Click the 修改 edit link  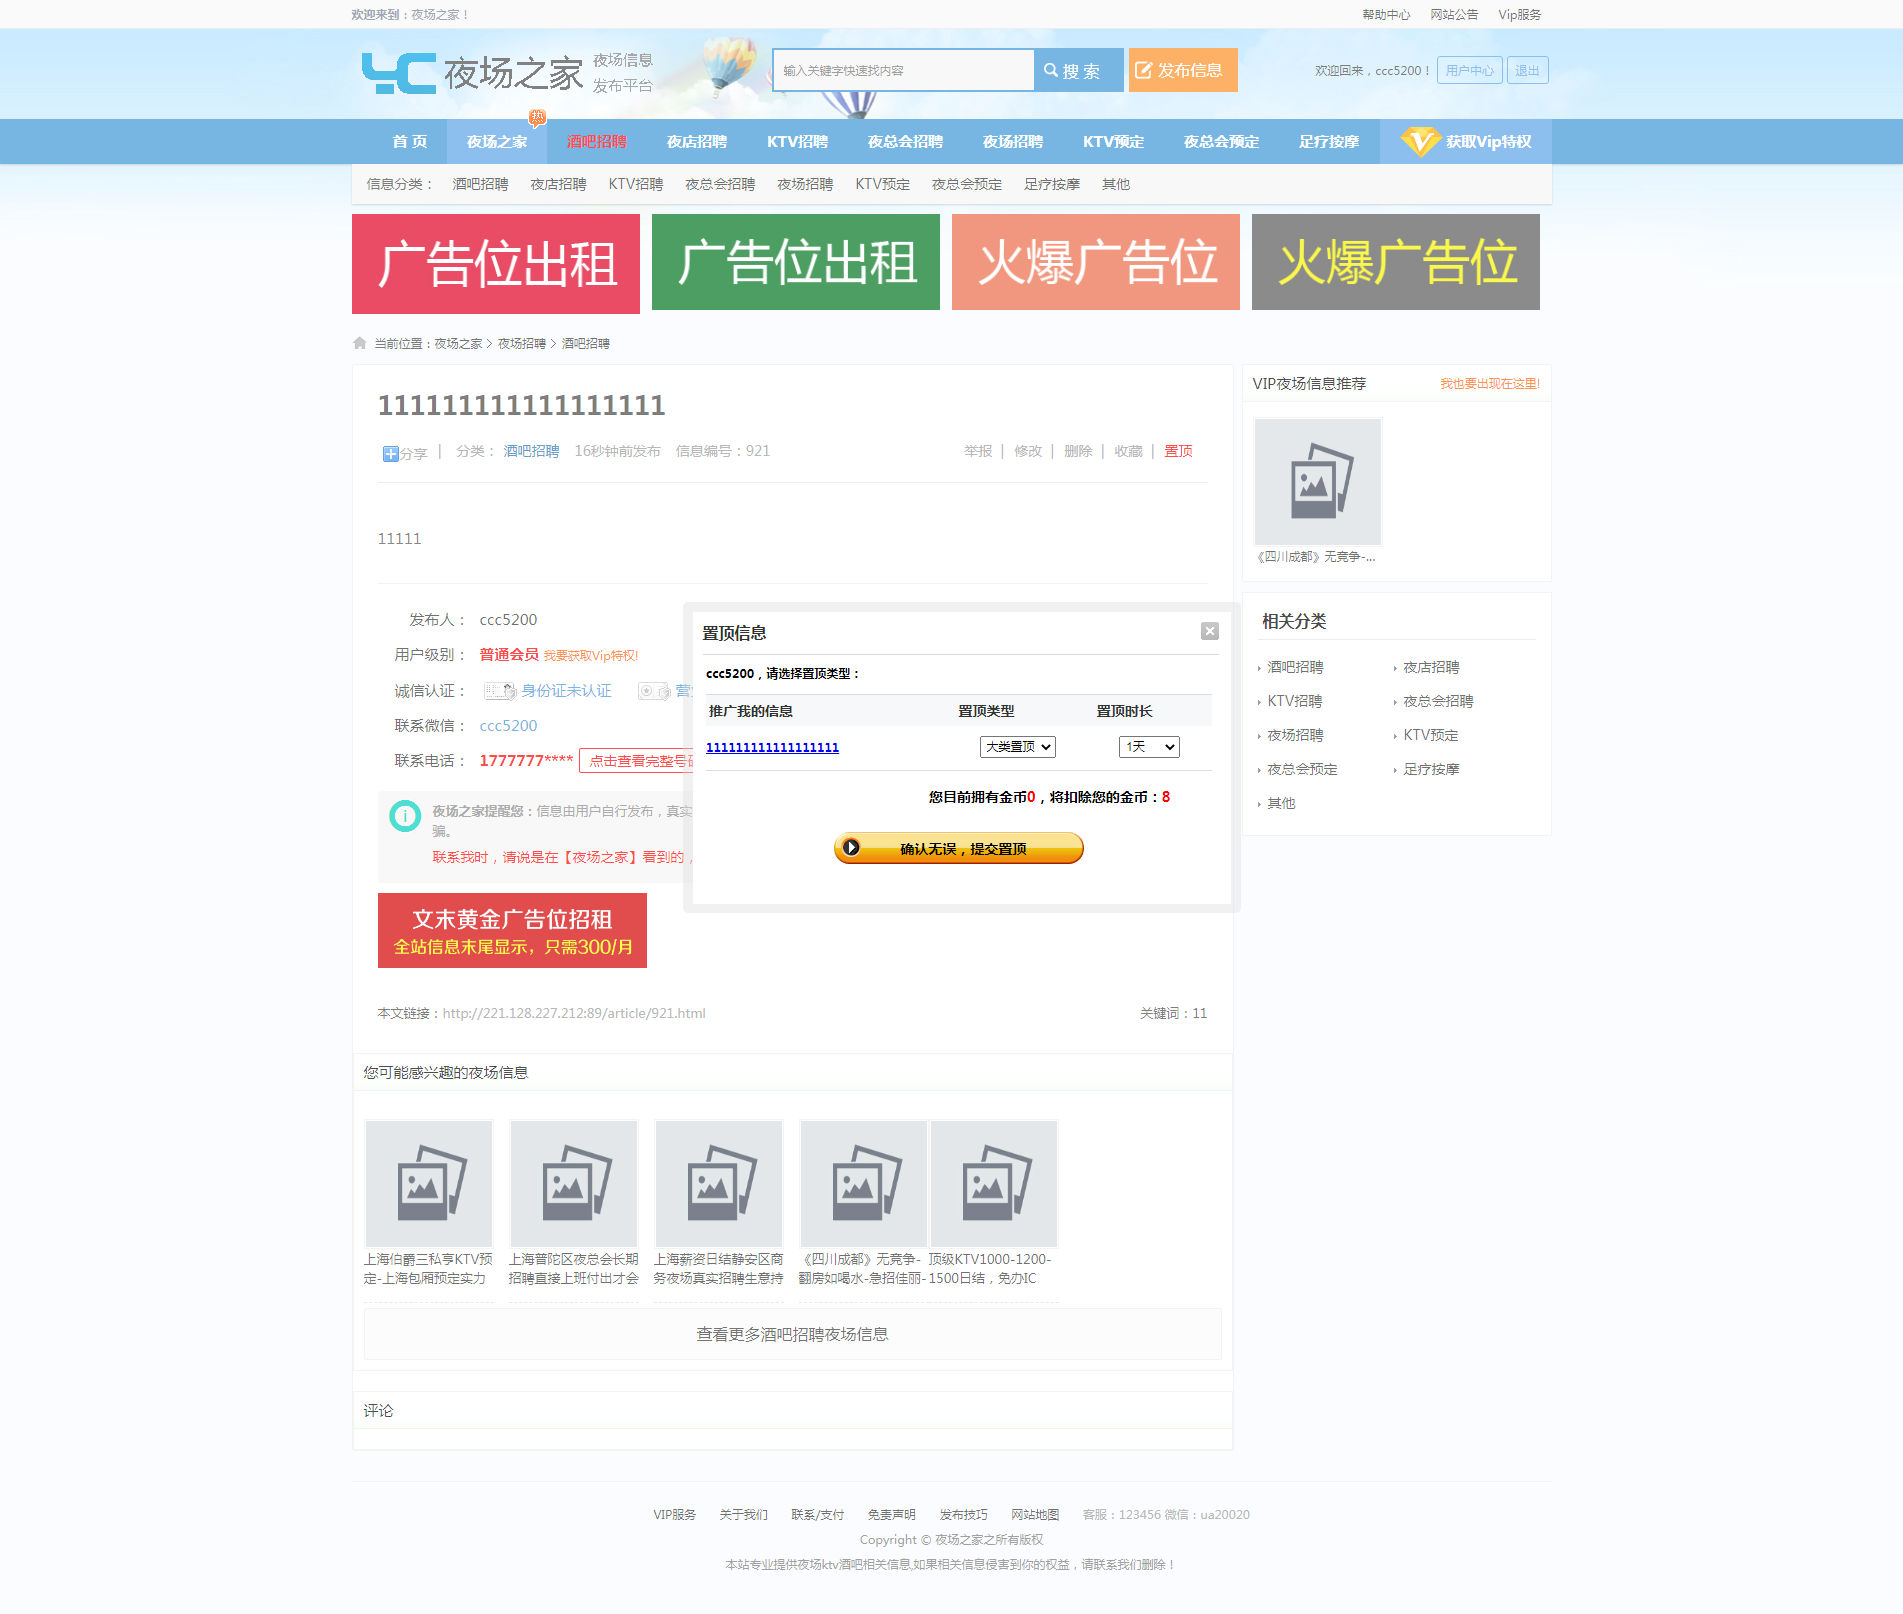click(x=1027, y=451)
